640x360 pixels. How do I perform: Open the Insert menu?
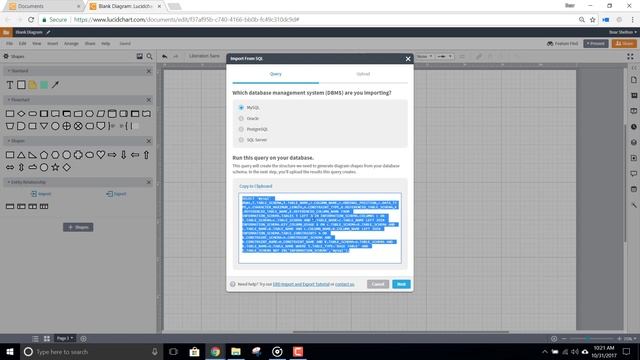[x=52, y=44]
